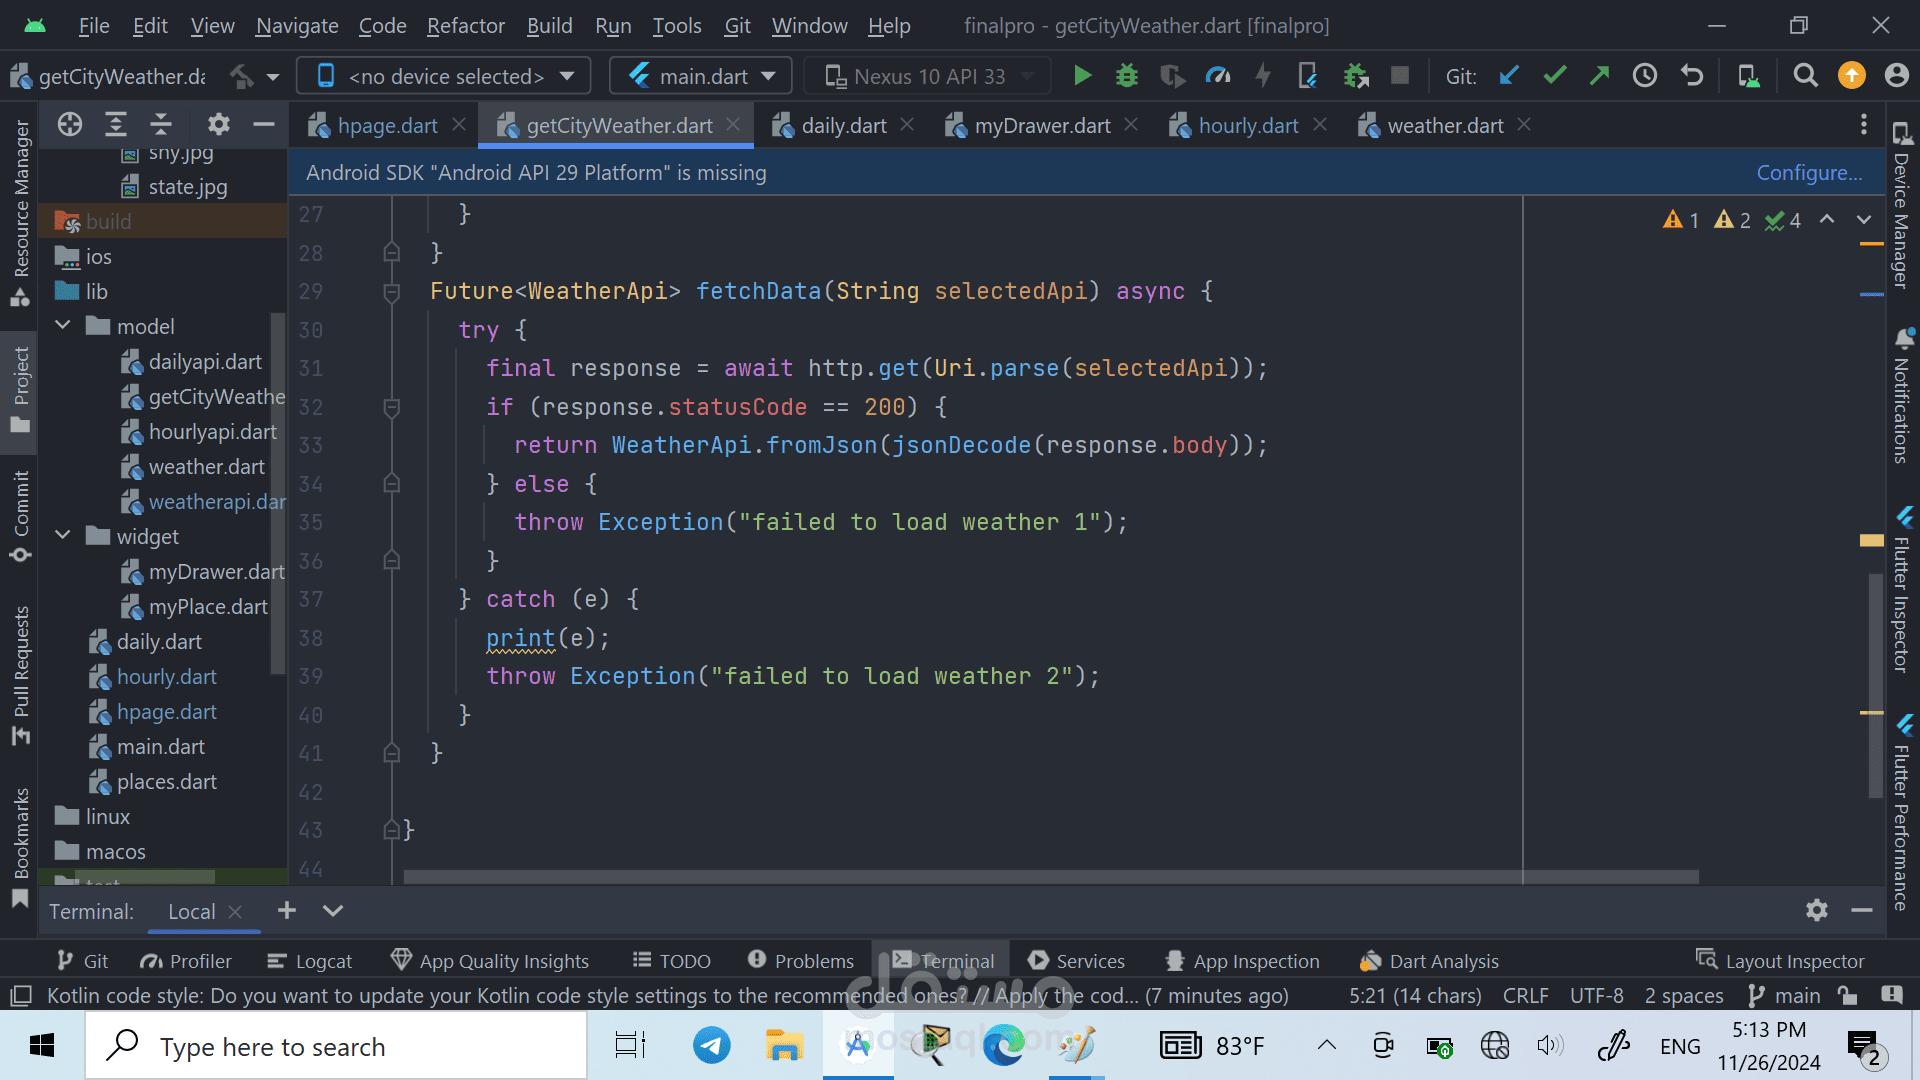Click the Git commit checkmark icon
1920x1080 pixels.
[x=1554, y=76]
